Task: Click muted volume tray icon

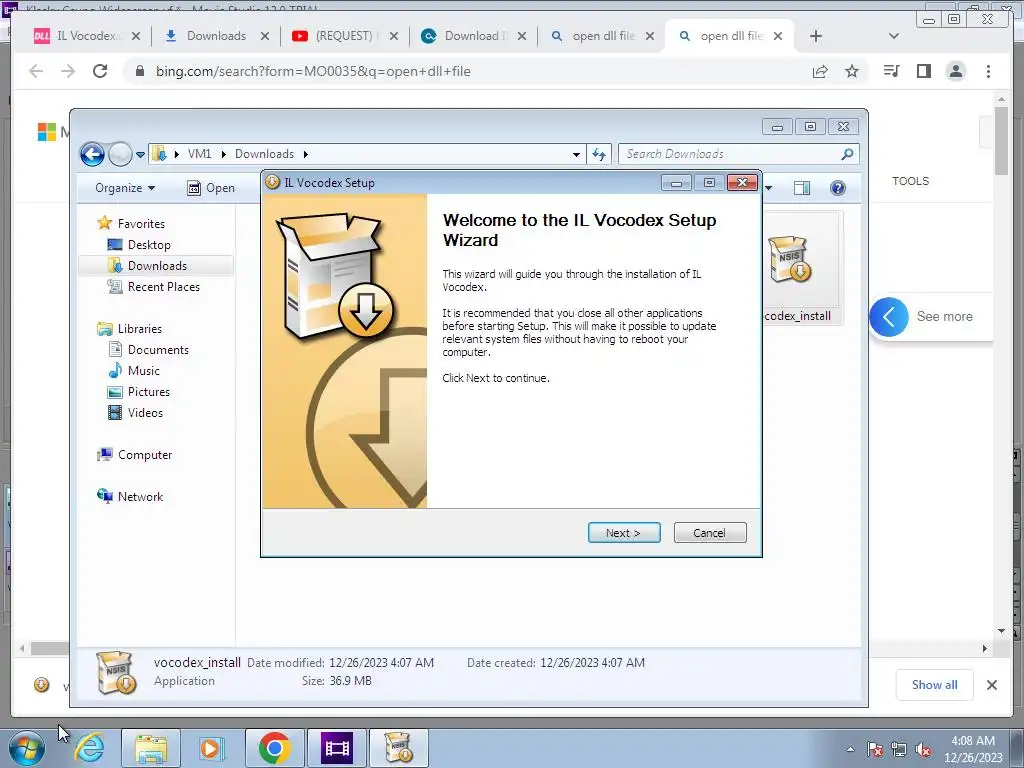Action: [x=923, y=750]
